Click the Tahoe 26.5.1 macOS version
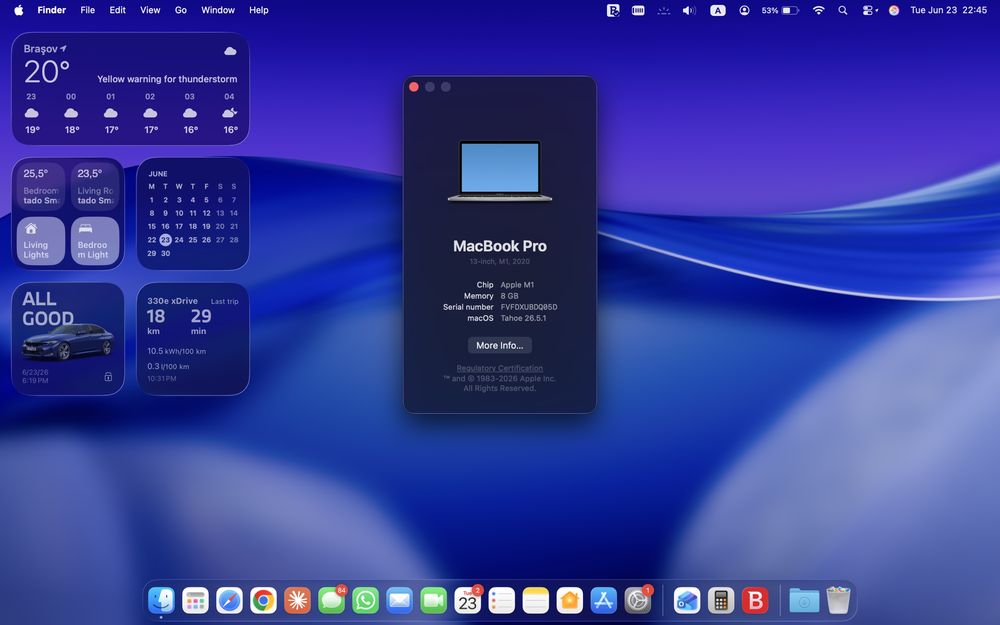This screenshot has width=1000, height=625. pyautogui.click(x=523, y=318)
